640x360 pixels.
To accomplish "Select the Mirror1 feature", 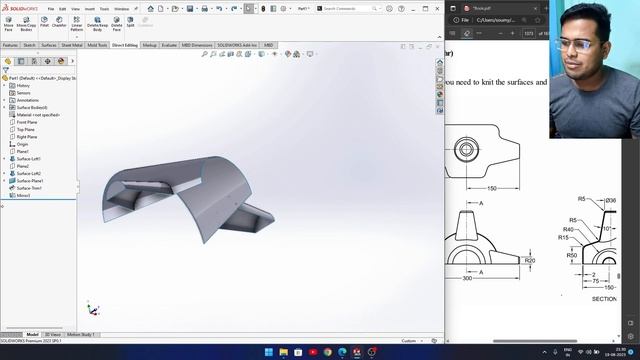I will 23,196.
